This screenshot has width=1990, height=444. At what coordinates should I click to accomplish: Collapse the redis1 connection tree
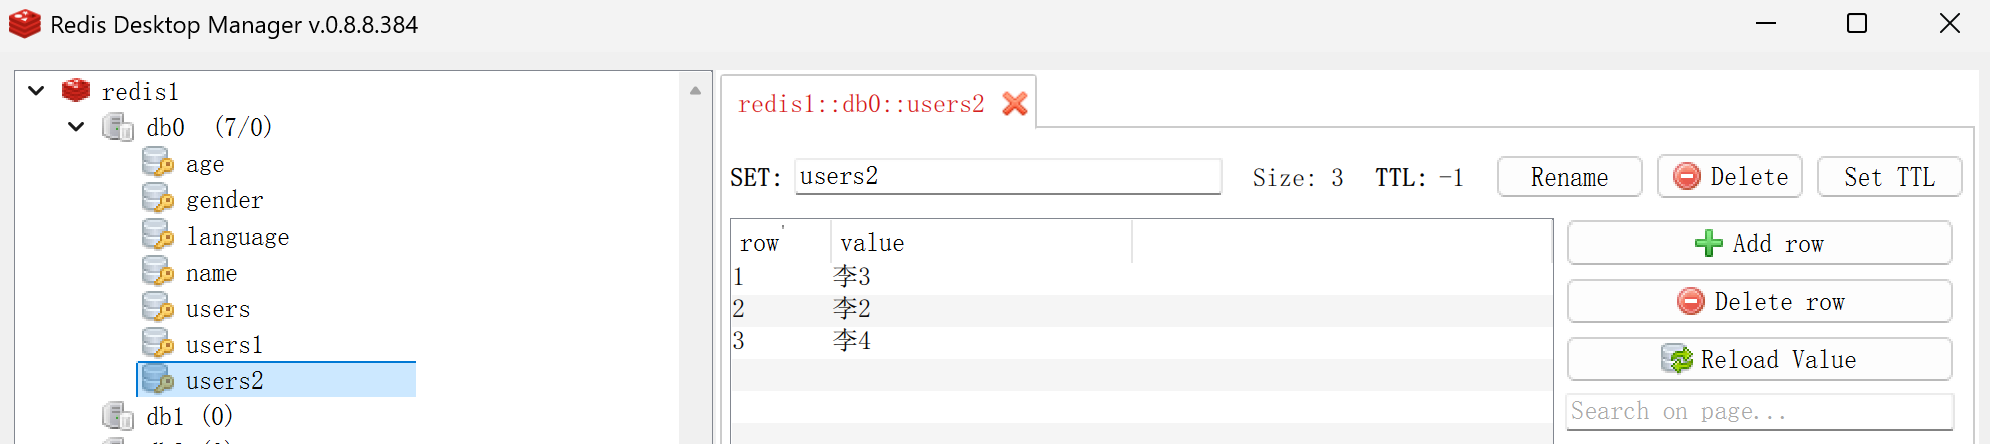[36, 91]
